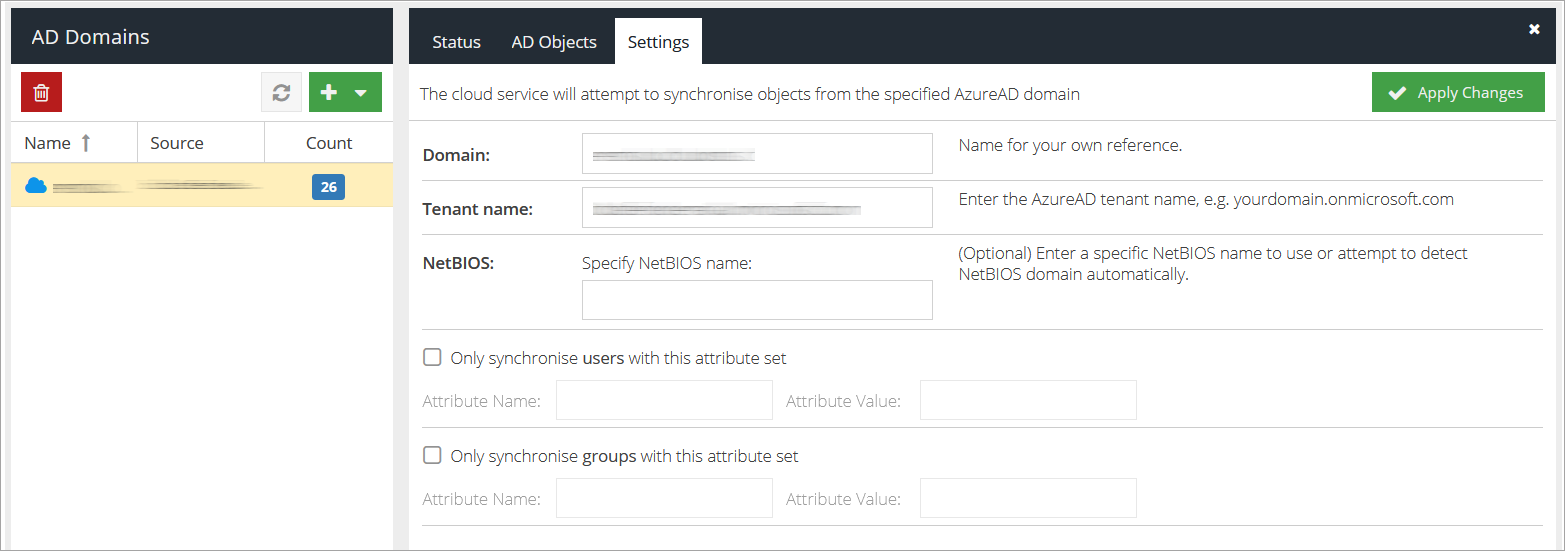Click the Domain name input field
Viewport: 1565px width, 551px height.
pyautogui.click(x=757, y=154)
